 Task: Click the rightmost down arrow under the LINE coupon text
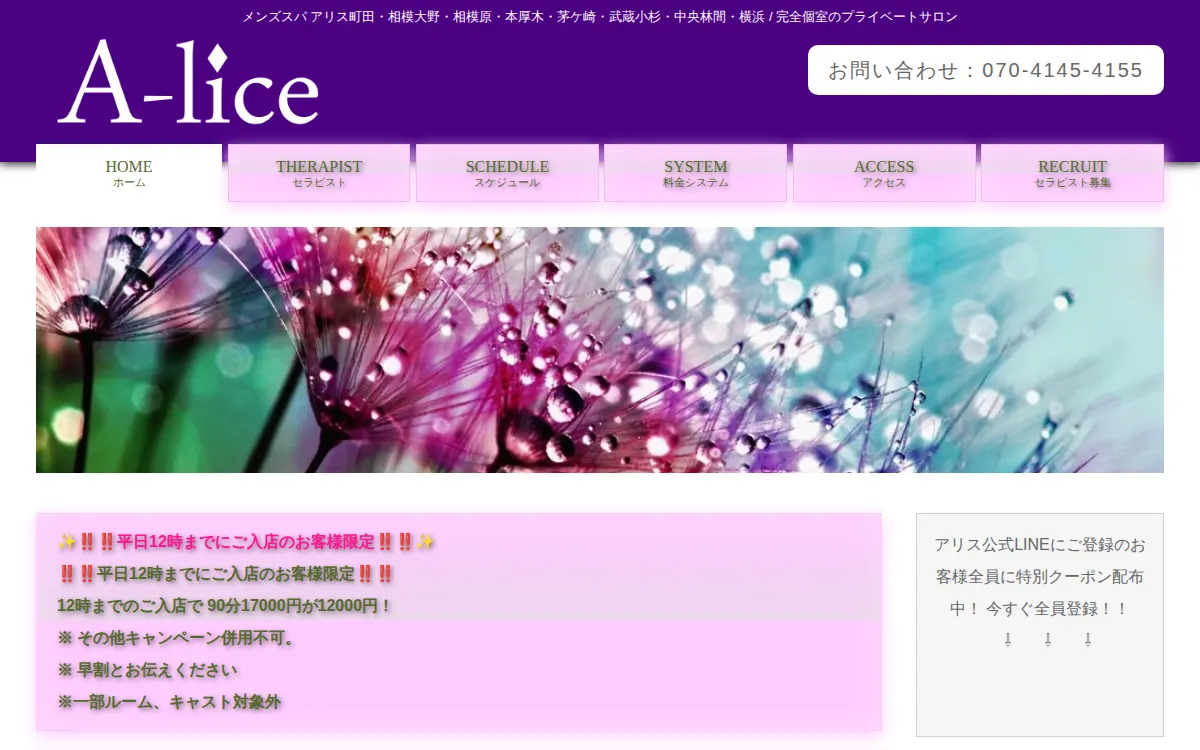click(x=1088, y=639)
